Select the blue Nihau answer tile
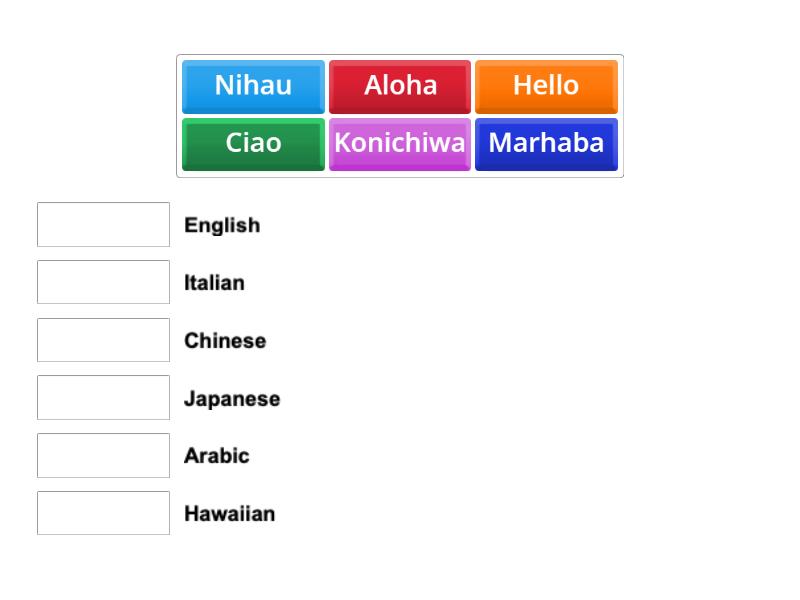Viewport: 800px width, 600px height. (x=252, y=86)
